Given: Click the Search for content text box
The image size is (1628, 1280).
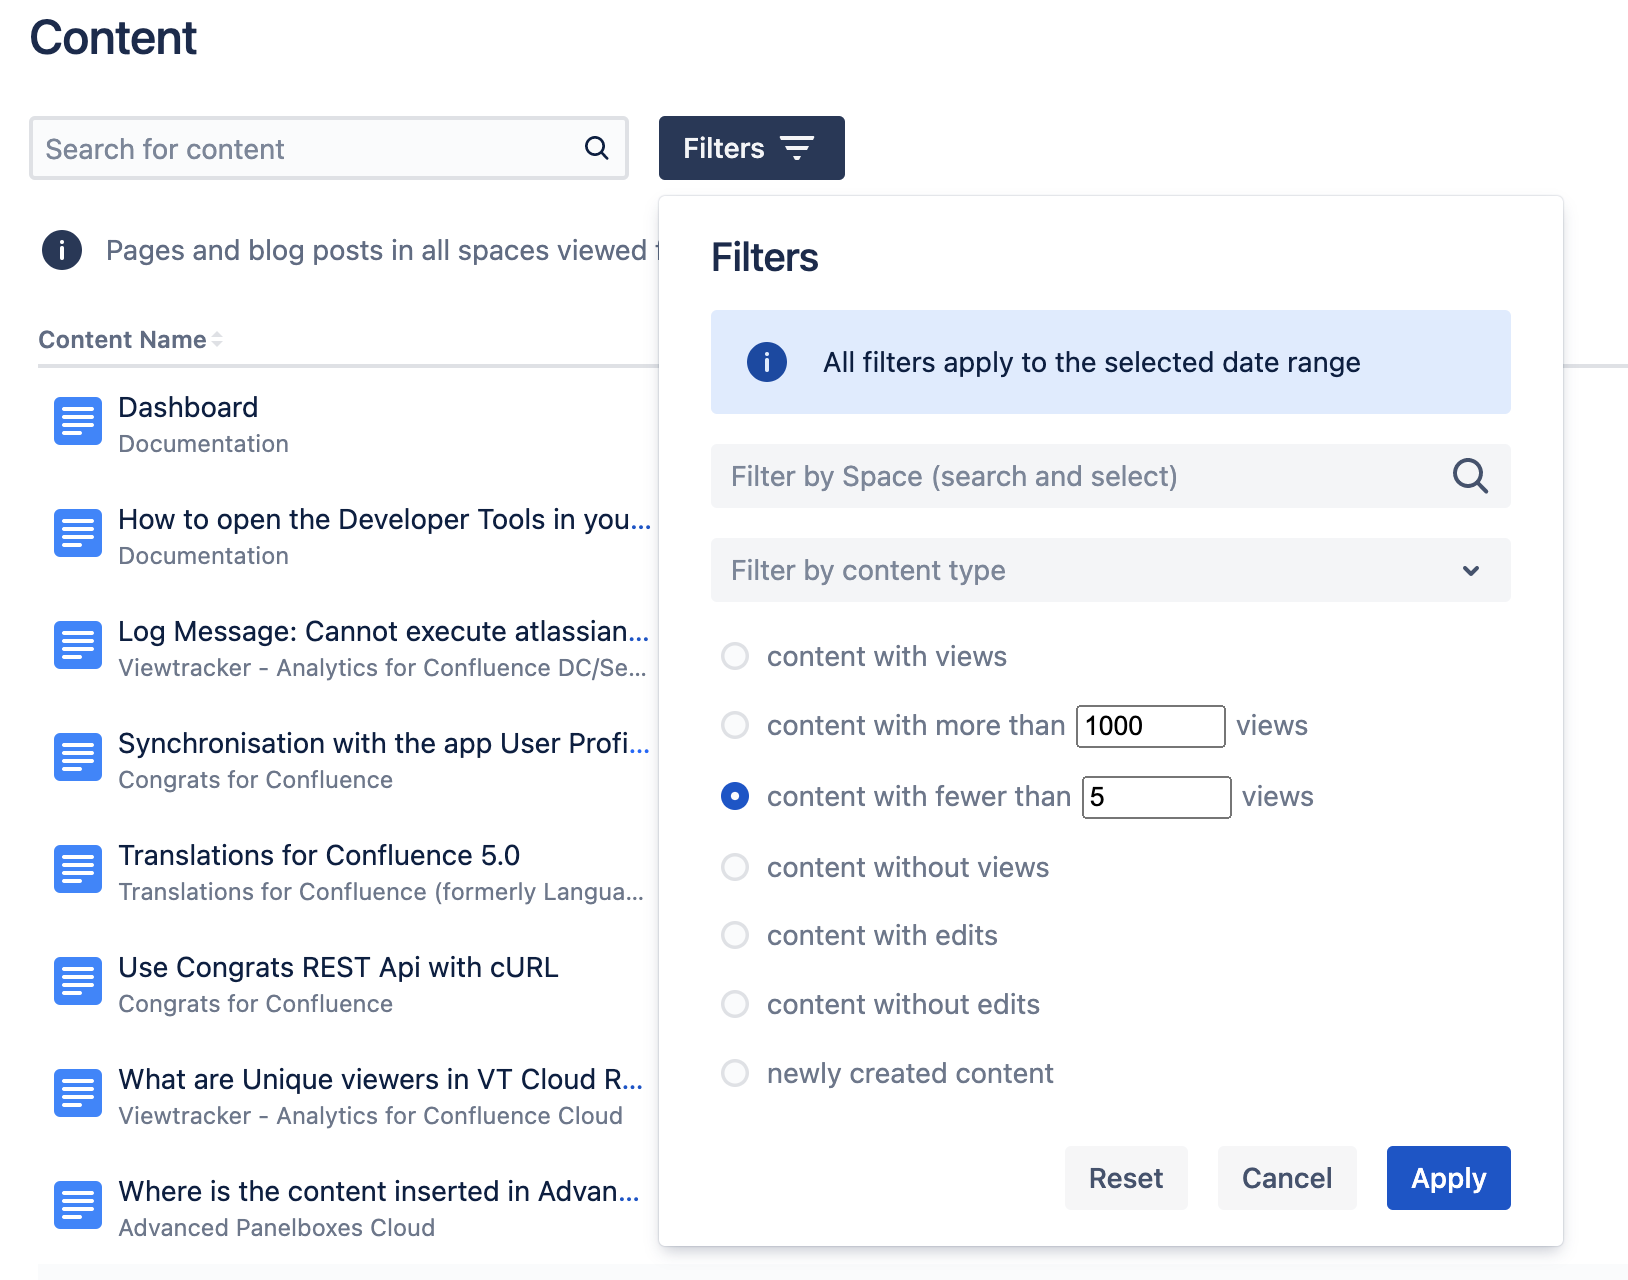Looking at the screenshot, I should click(300, 148).
